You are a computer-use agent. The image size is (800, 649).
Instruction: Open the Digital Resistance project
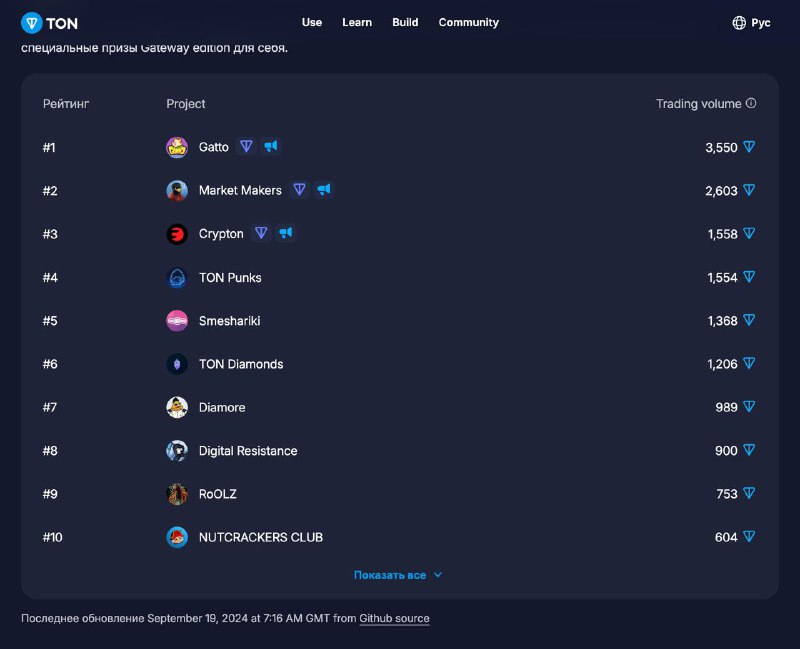click(248, 451)
